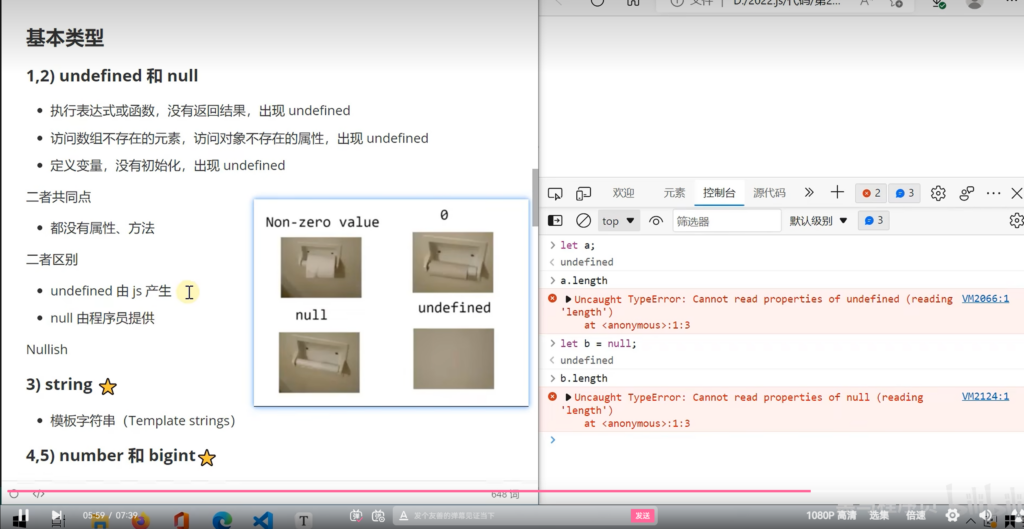The image size is (1024, 529).
Task: Open the VM2124:1 source link
Action: 985,397
